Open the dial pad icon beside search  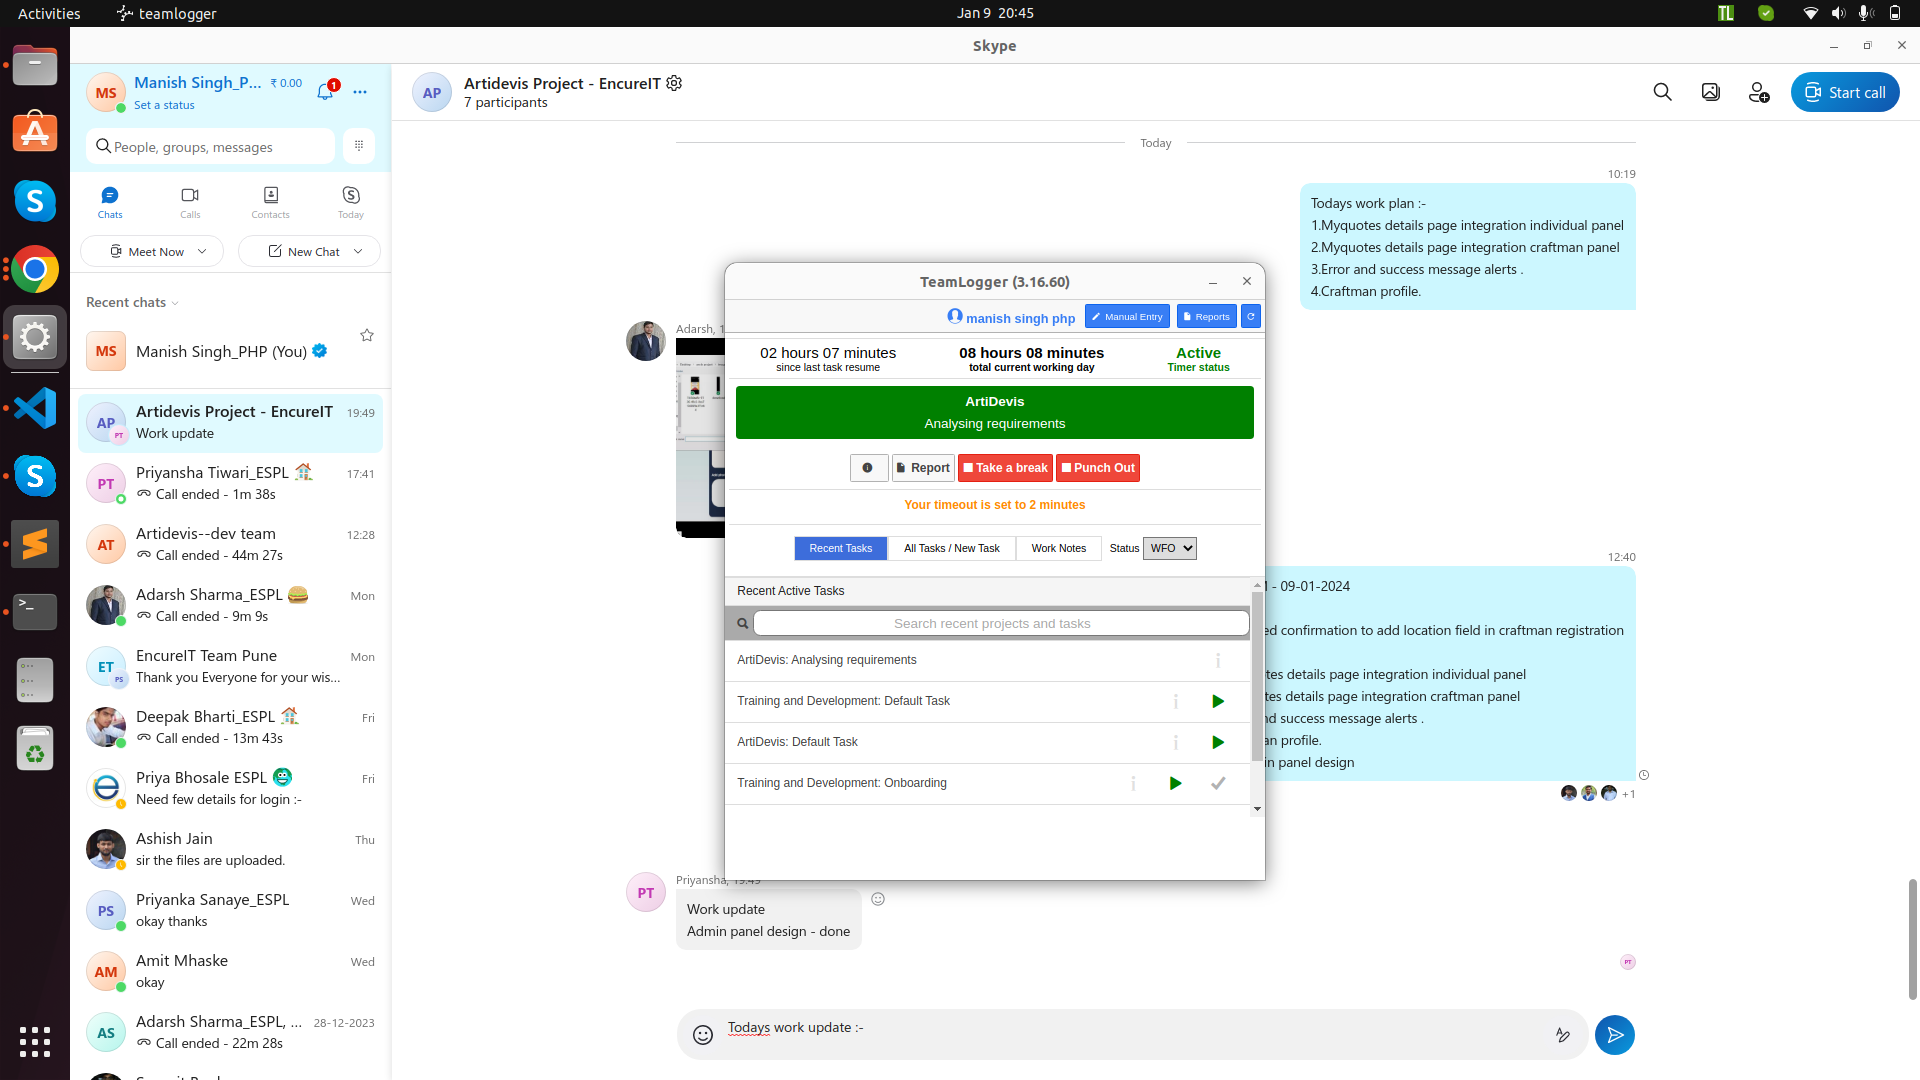tap(359, 146)
